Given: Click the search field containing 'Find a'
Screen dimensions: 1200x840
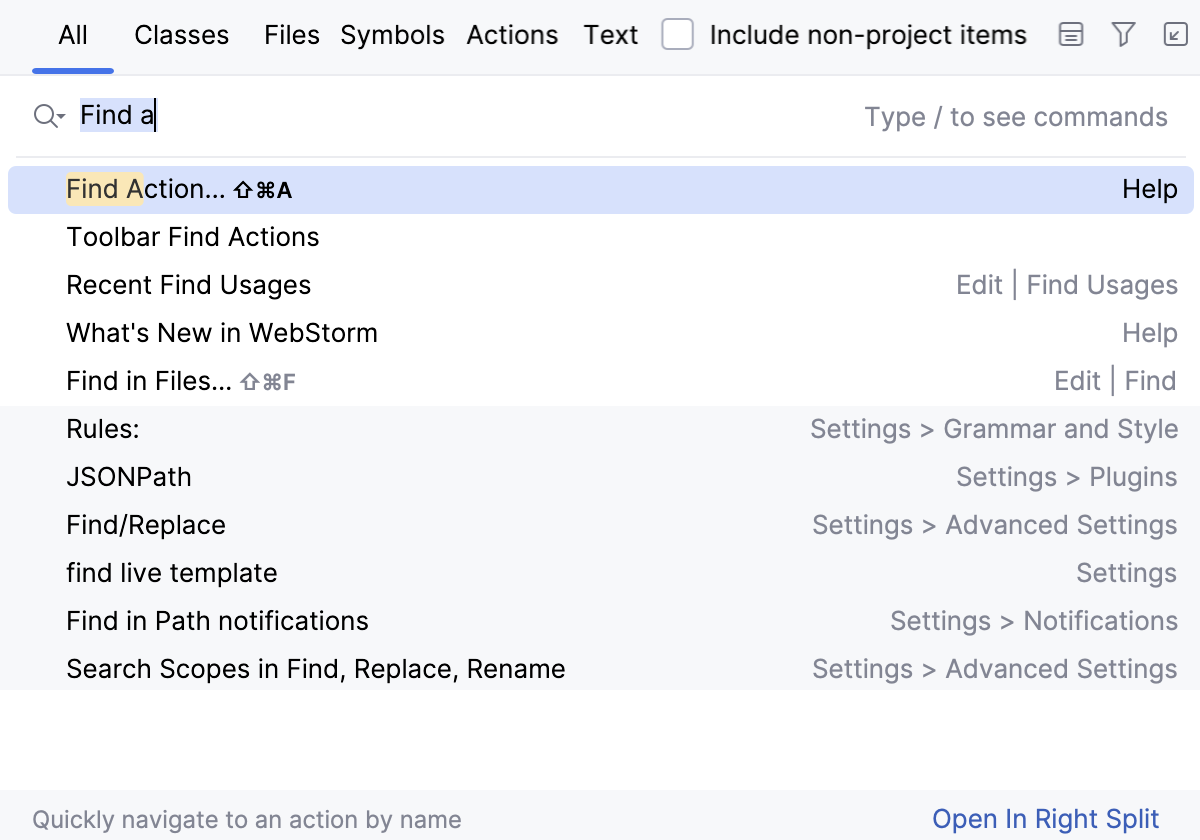Looking at the screenshot, I should pyautogui.click(x=450, y=116).
